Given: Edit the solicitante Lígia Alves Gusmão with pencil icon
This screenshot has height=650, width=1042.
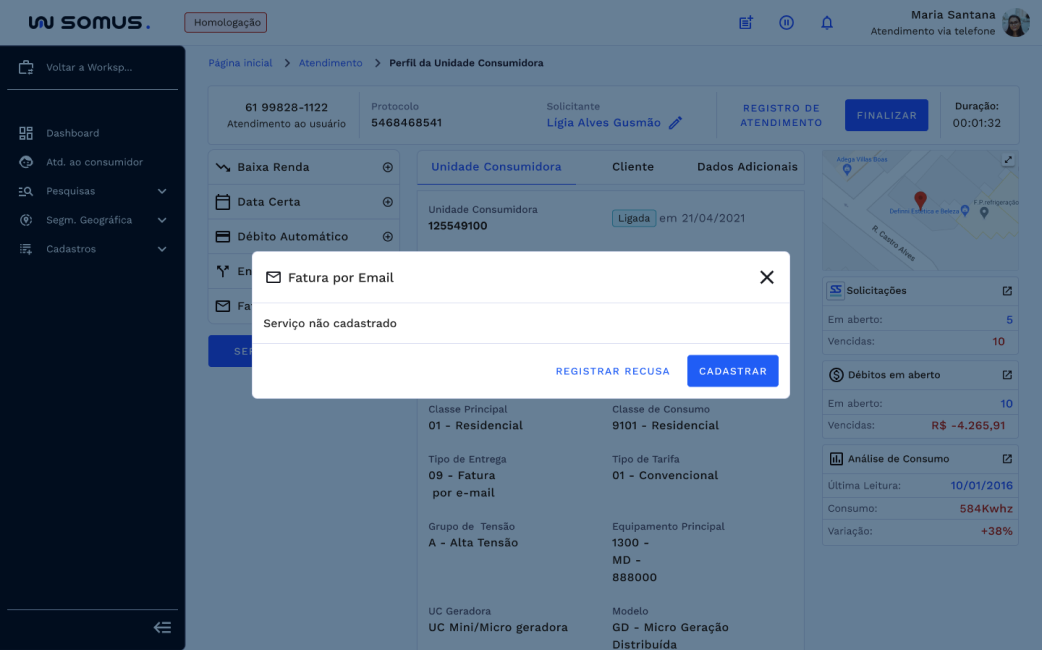Looking at the screenshot, I should pyautogui.click(x=675, y=123).
